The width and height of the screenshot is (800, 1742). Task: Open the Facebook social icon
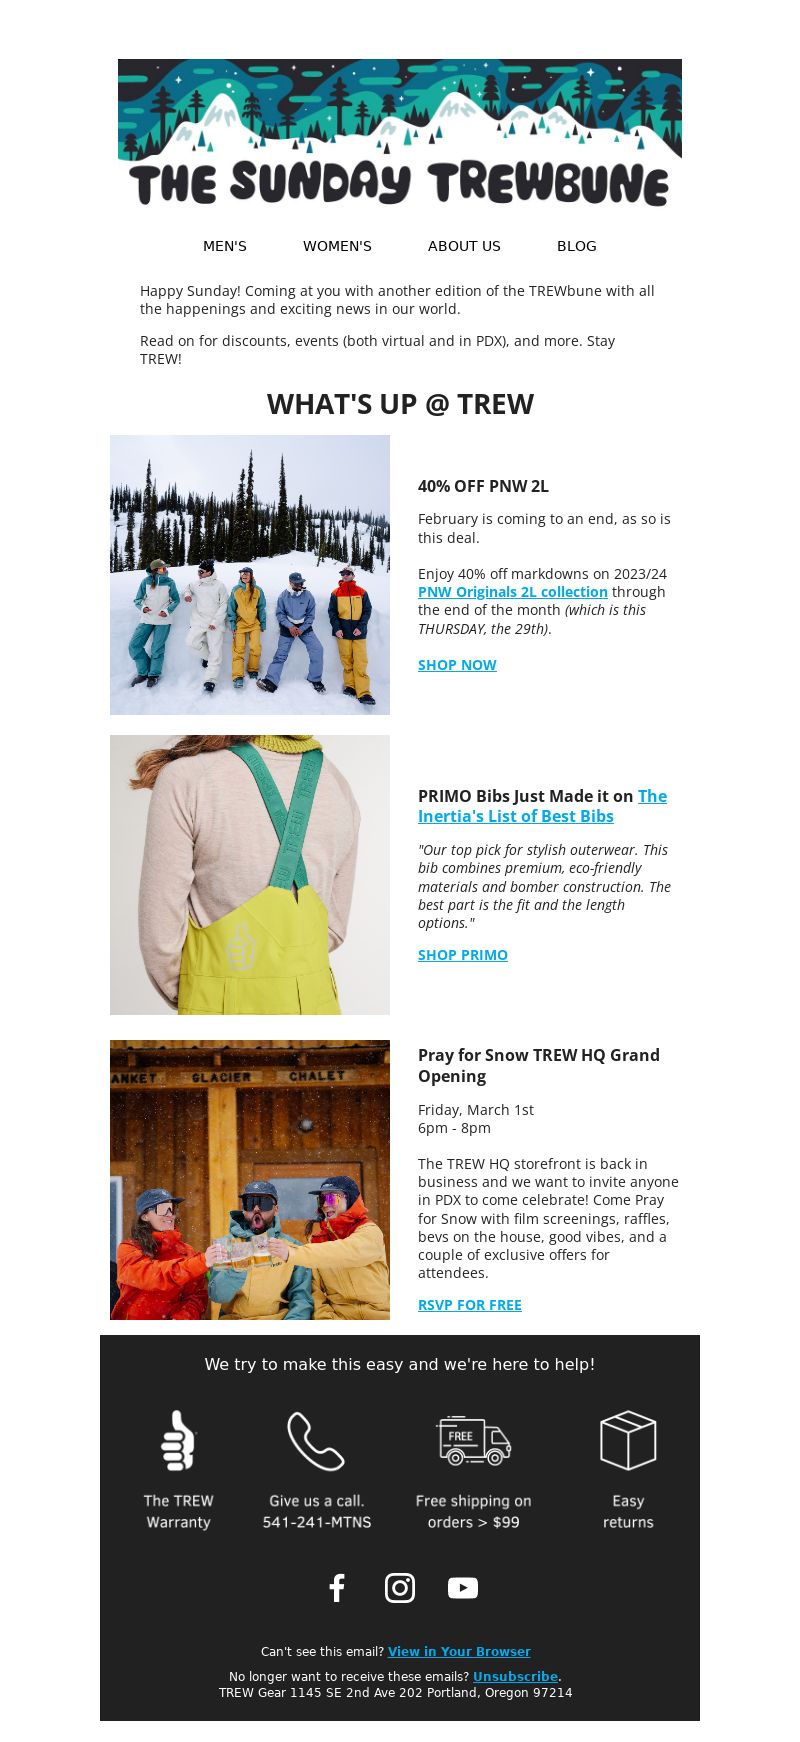point(337,1588)
